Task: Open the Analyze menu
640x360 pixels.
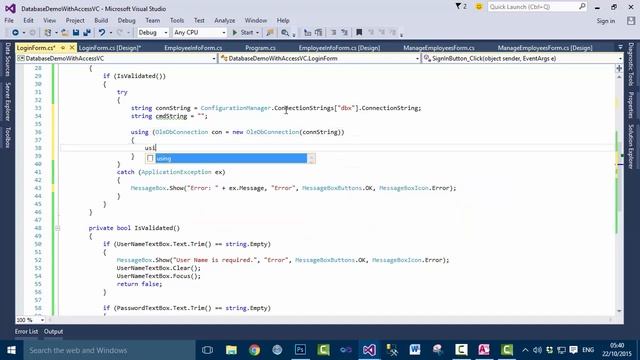Action: [224, 20]
